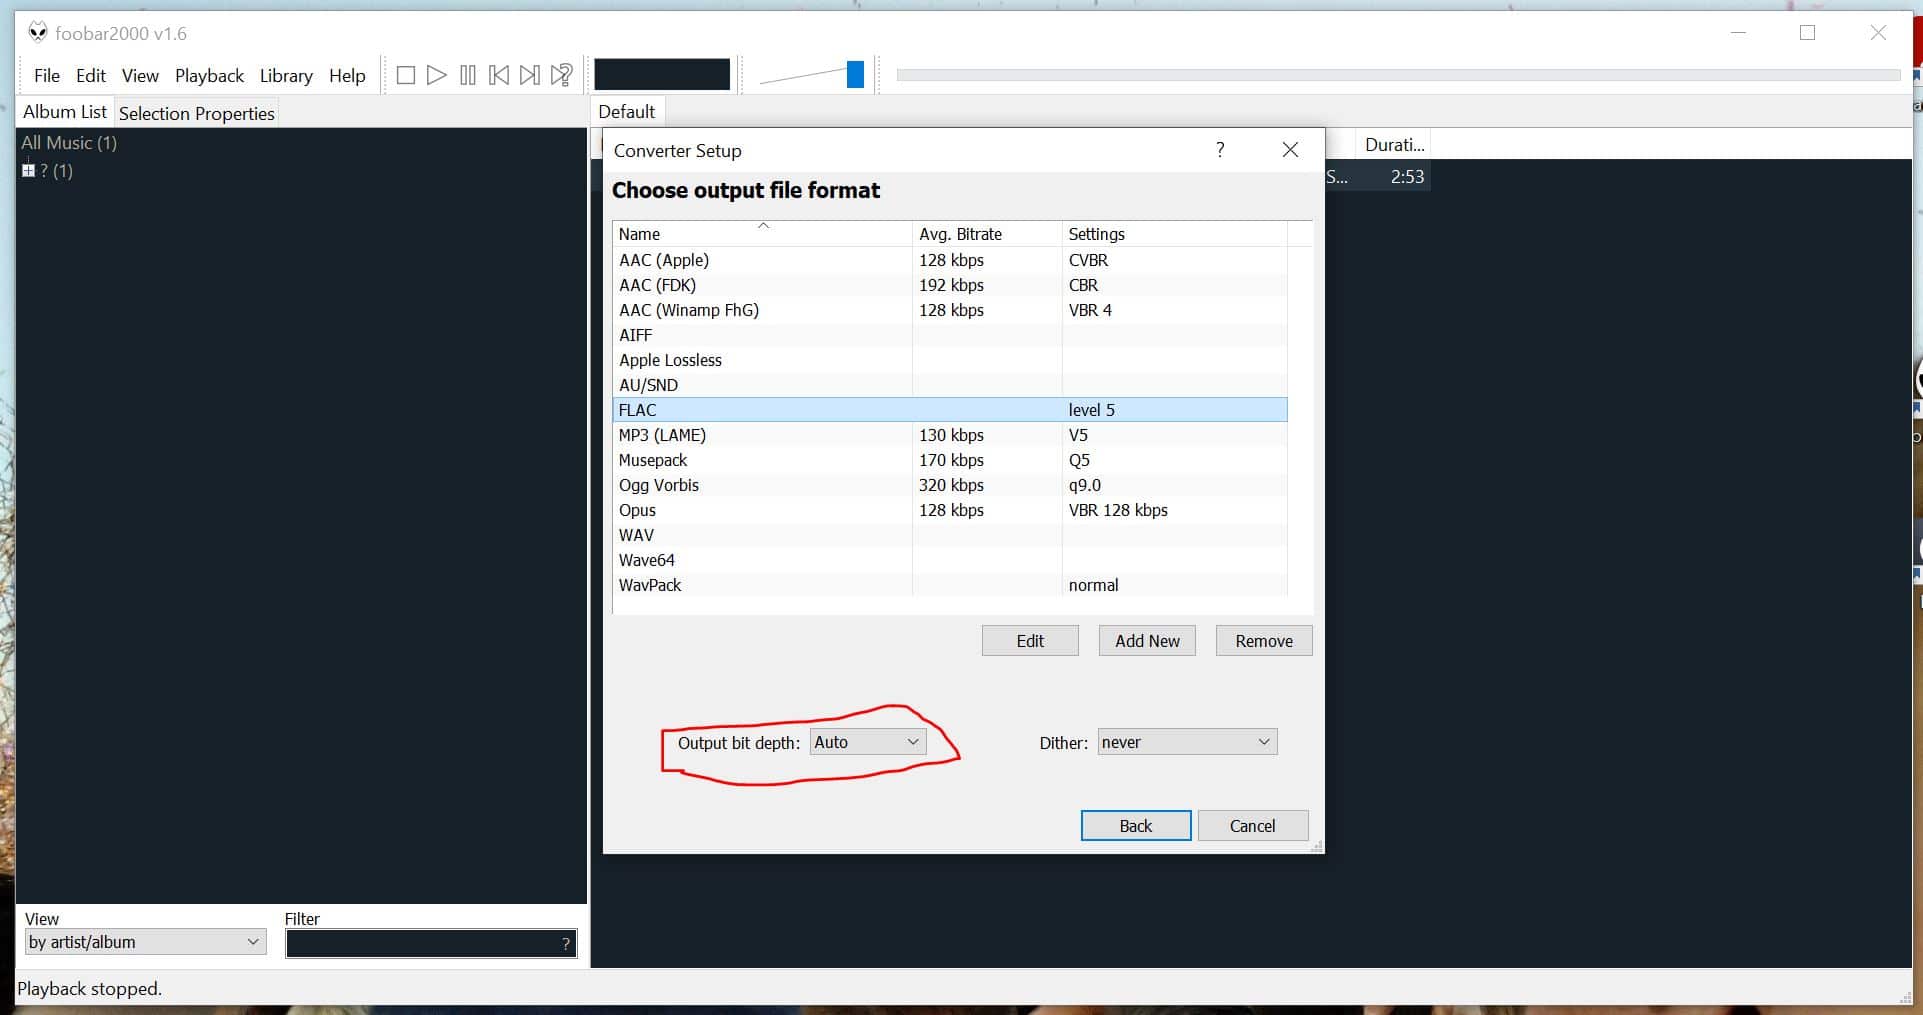Open the View menu

pos(140,76)
